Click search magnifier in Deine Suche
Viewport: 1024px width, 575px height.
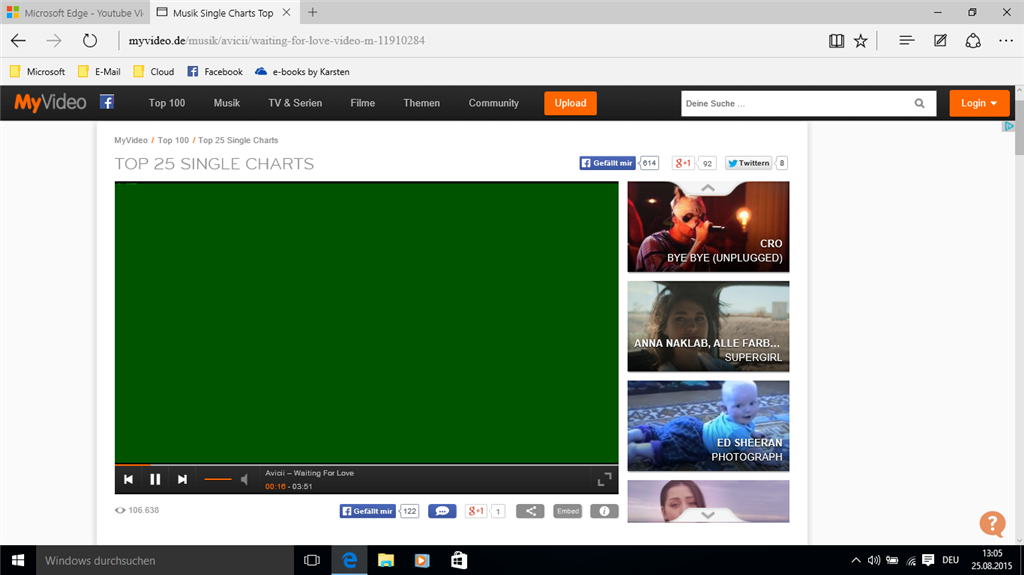(920, 103)
